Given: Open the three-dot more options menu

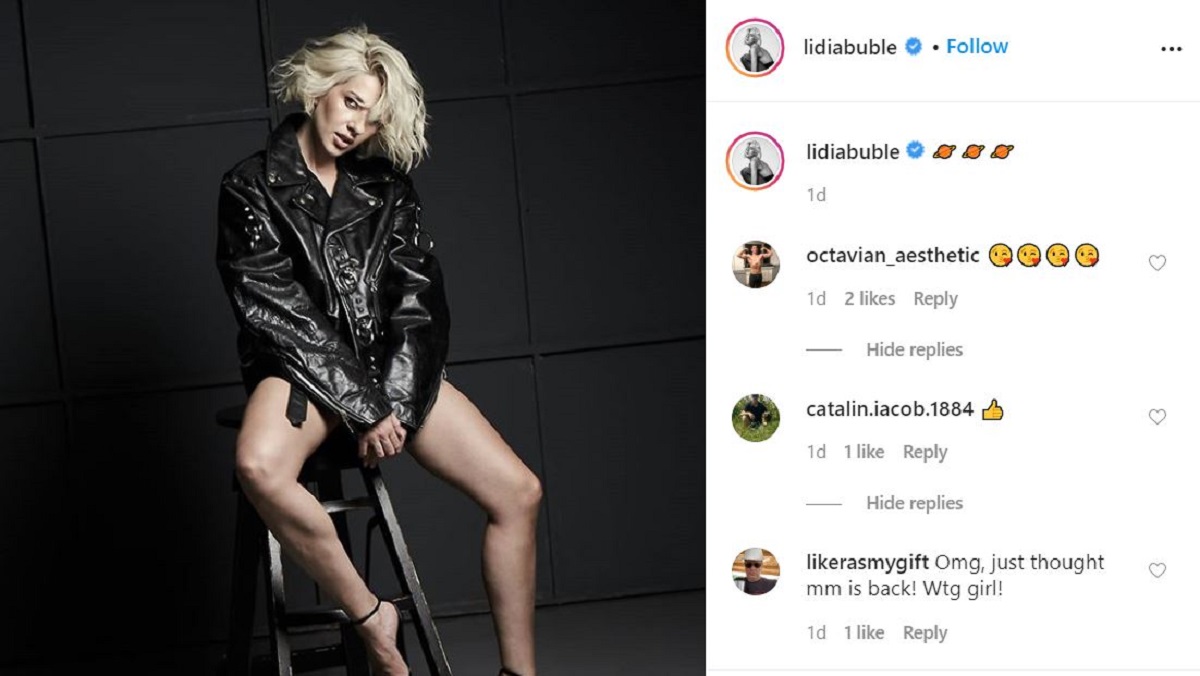Looking at the screenshot, I should pyautogui.click(x=1171, y=48).
